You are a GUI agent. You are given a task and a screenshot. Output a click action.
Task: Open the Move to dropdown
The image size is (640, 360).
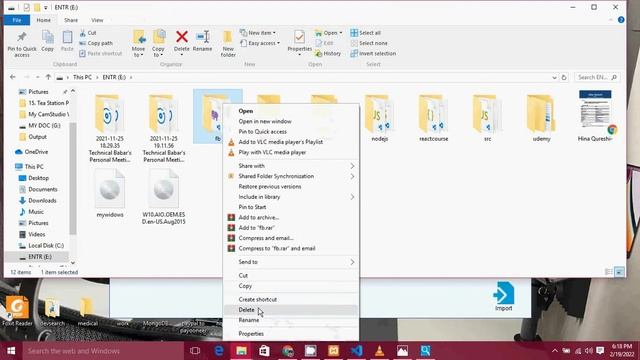click(138, 44)
